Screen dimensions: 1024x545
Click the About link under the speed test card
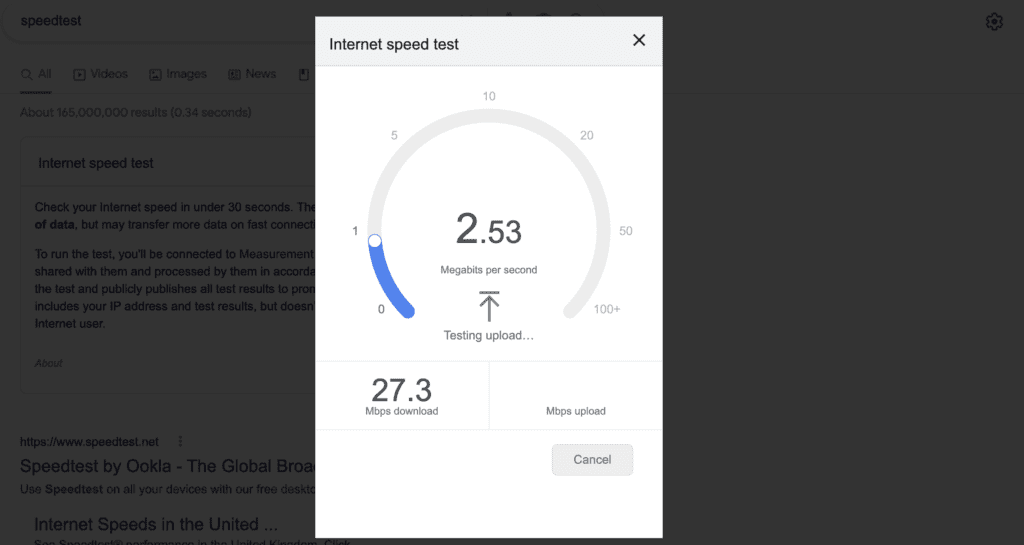pos(48,363)
